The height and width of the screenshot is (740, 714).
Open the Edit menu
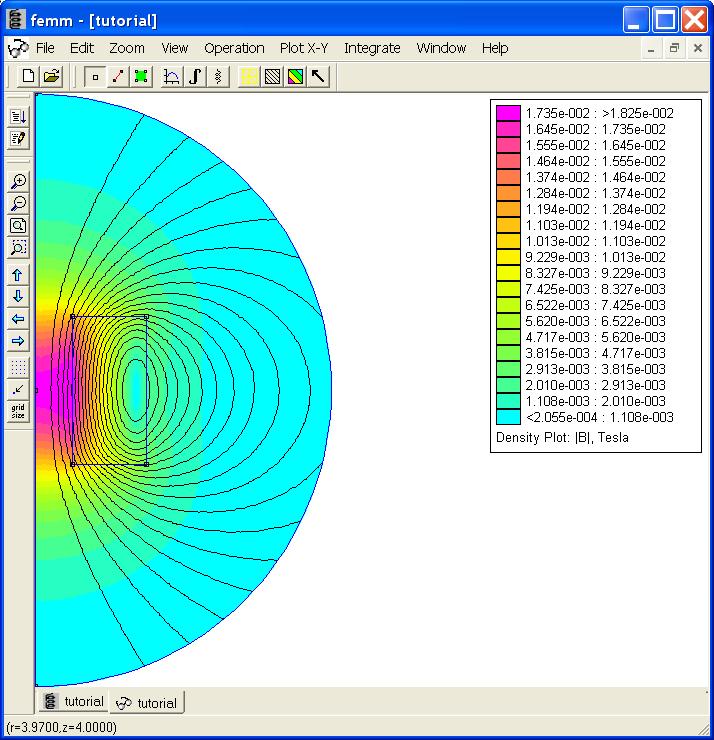[82, 48]
